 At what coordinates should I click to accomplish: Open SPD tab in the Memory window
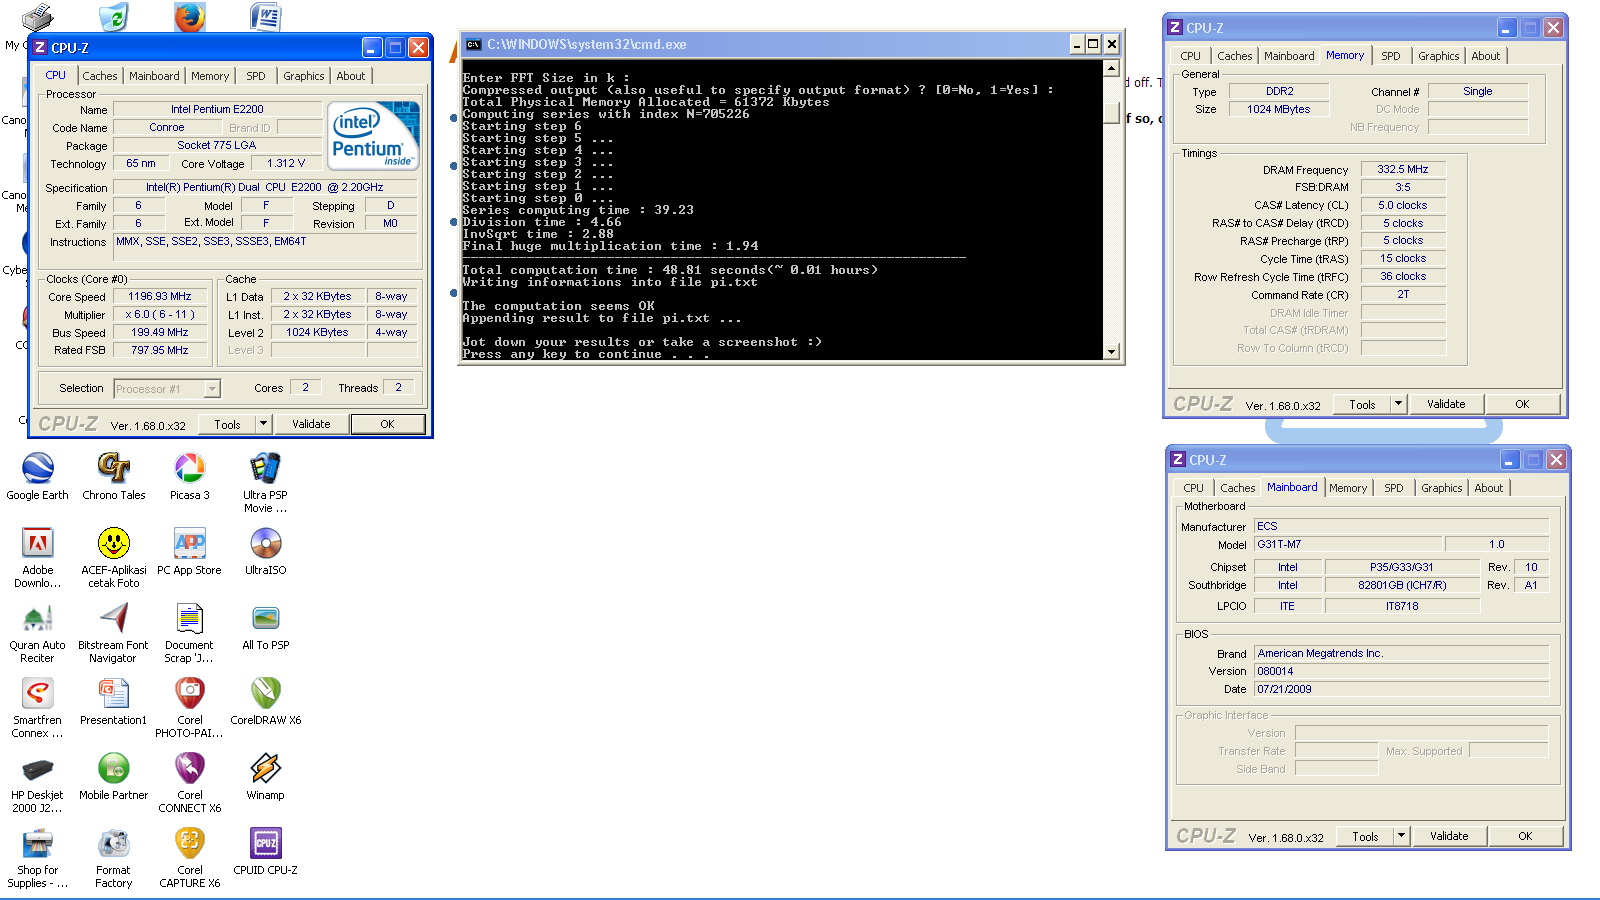[1391, 56]
